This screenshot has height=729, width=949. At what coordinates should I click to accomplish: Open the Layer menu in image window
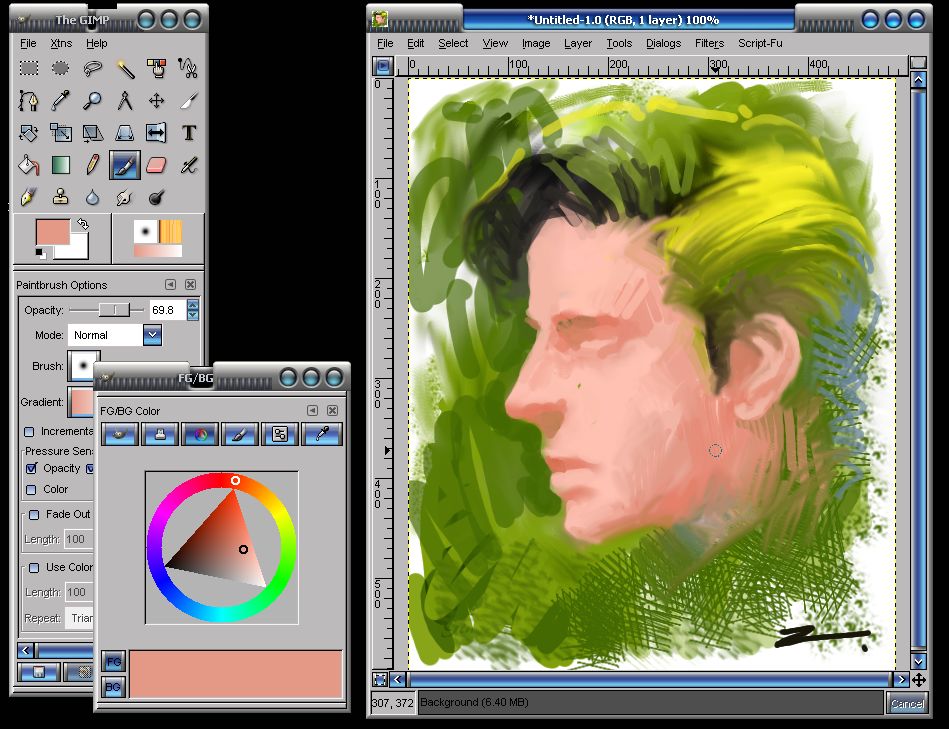577,43
